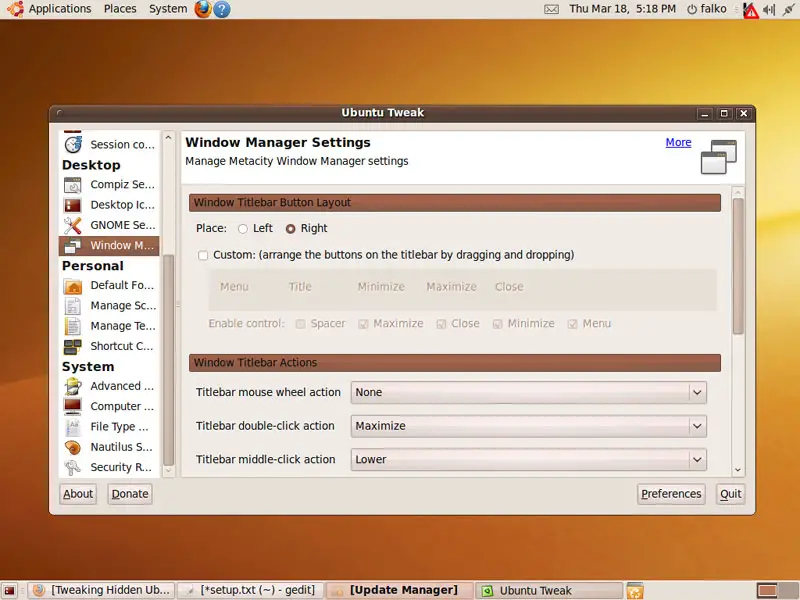Click the settings pane vertical scrollbar thumb
Viewport: 800px width, 600px height.
738,266
